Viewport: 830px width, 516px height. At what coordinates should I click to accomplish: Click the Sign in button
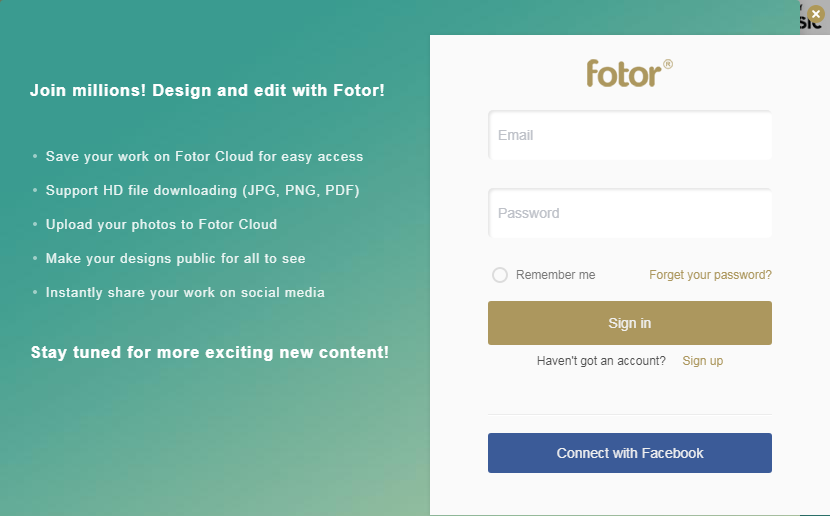[x=629, y=323]
